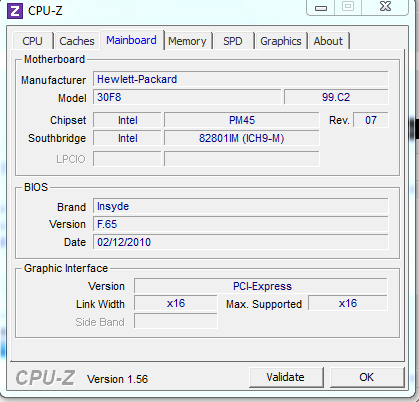Open the About tab
Viewport: 419px width, 402px height.
(328, 41)
